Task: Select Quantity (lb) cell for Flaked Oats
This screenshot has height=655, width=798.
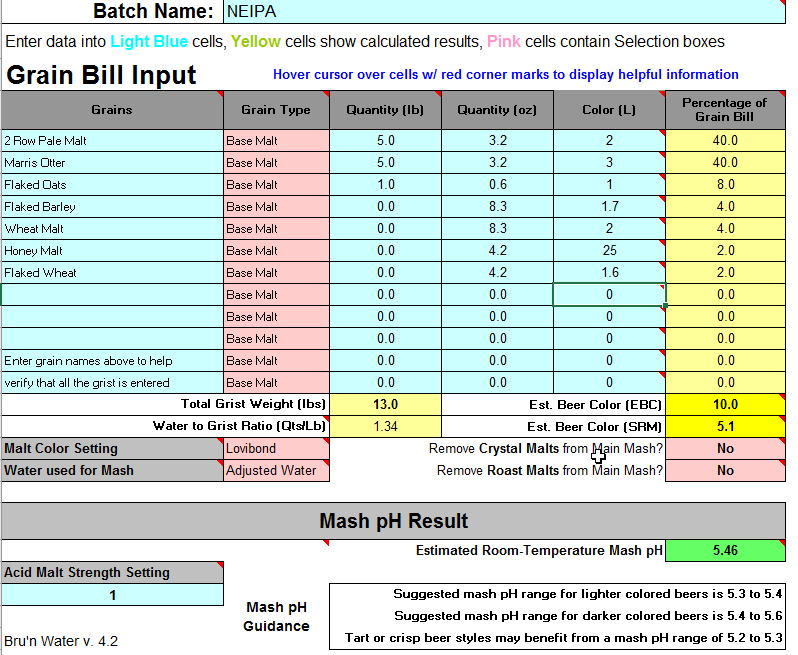Action: (385, 185)
